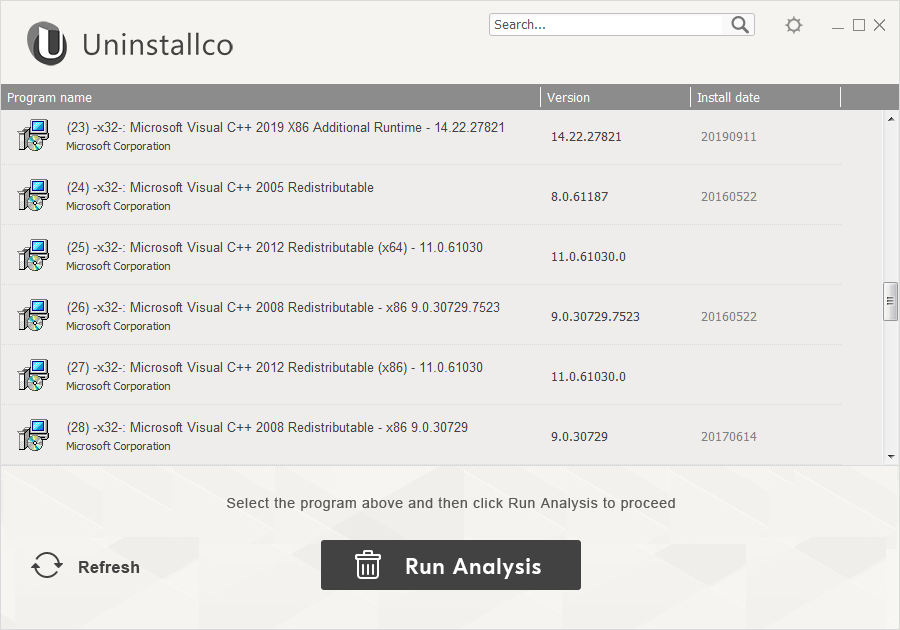Click version value 8.0.61187
The height and width of the screenshot is (630, 900).
(x=579, y=197)
